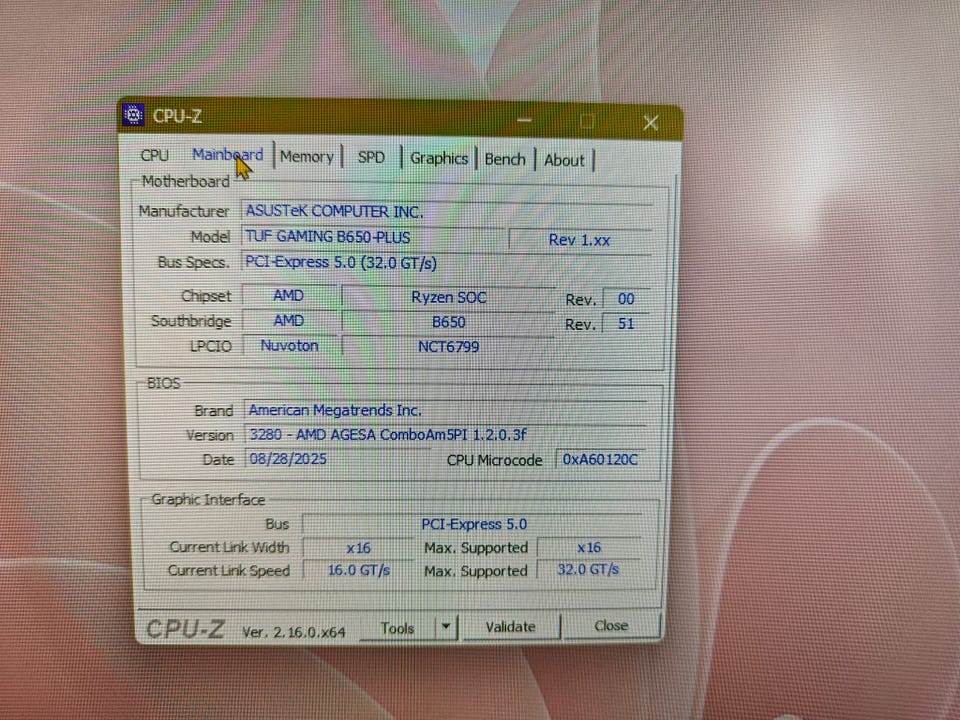Click the TUF GAMING B650-PLUS model value
This screenshot has width=960, height=720.
(x=372, y=237)
